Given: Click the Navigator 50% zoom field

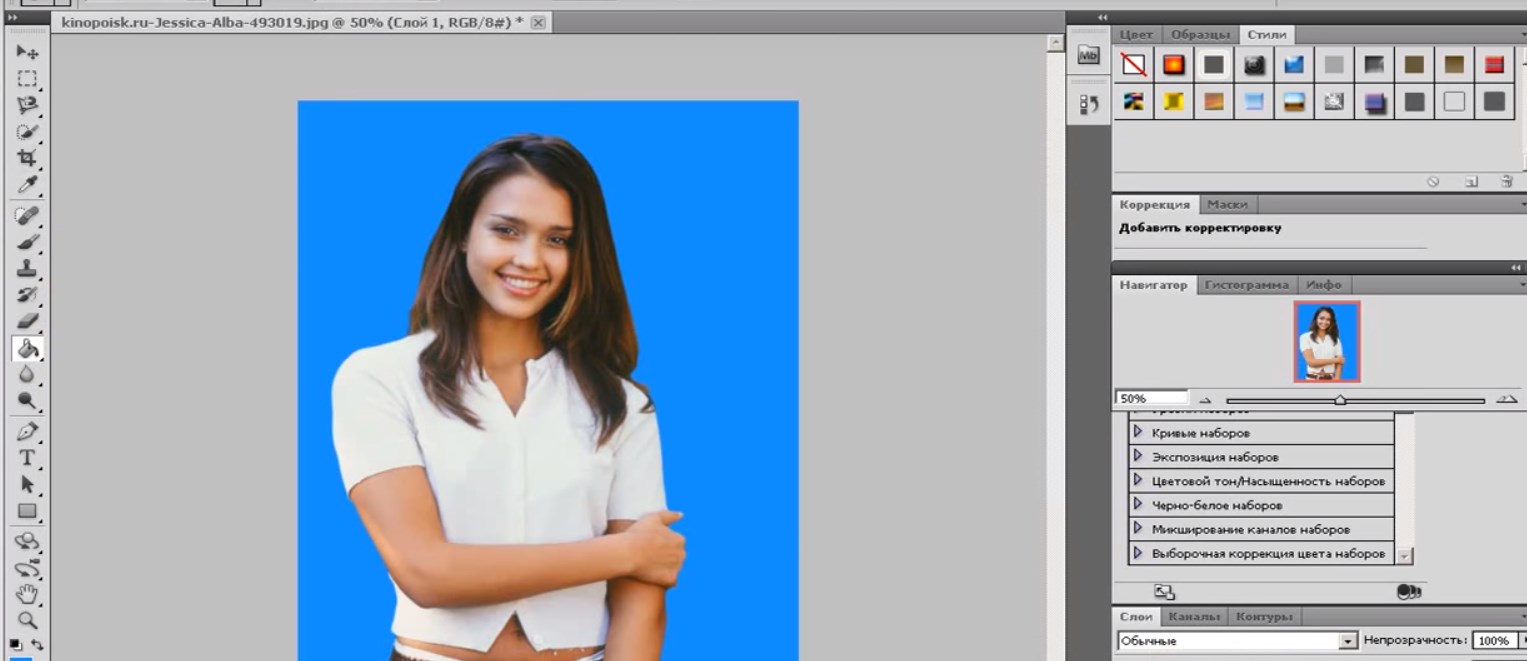Looking at the screenshot, I should pyautogui.click(x=1151, y=398).
